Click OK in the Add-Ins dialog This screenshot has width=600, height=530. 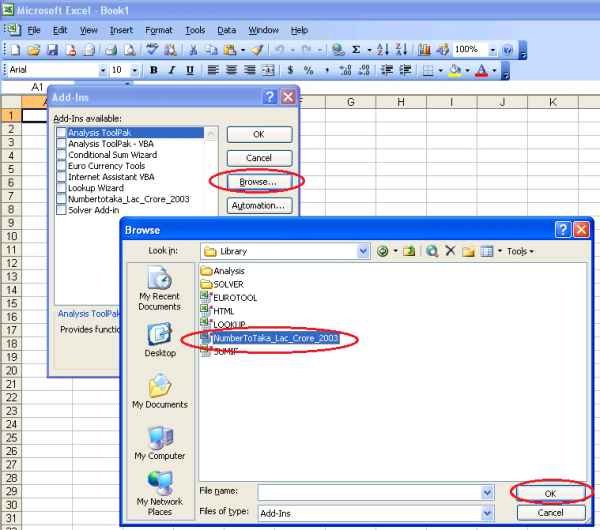click(x=259, y=134)
